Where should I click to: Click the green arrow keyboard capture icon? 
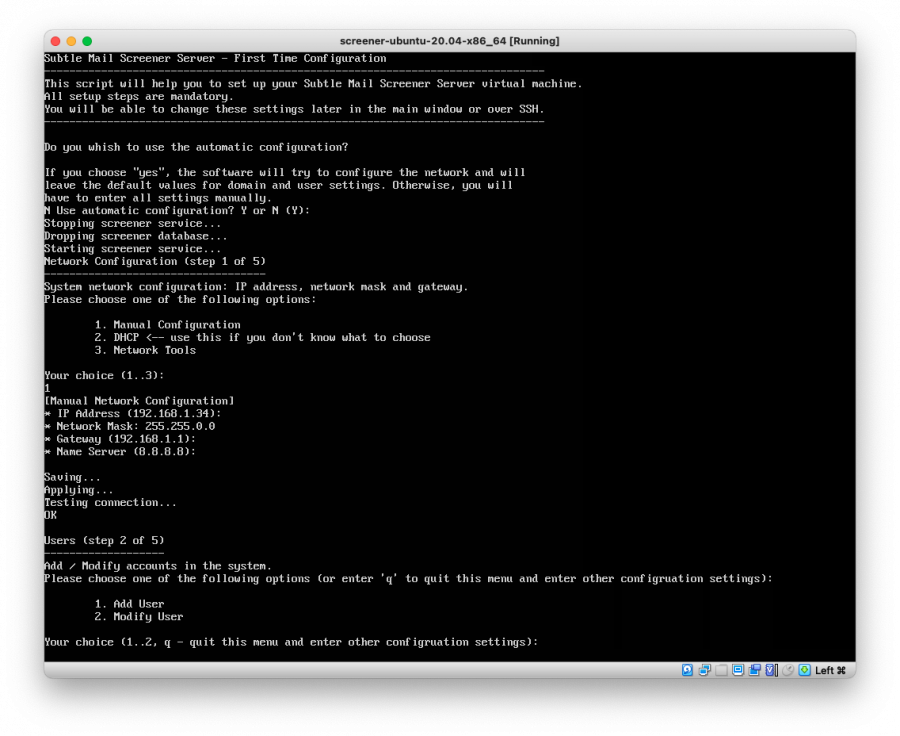tap(804, 670)
